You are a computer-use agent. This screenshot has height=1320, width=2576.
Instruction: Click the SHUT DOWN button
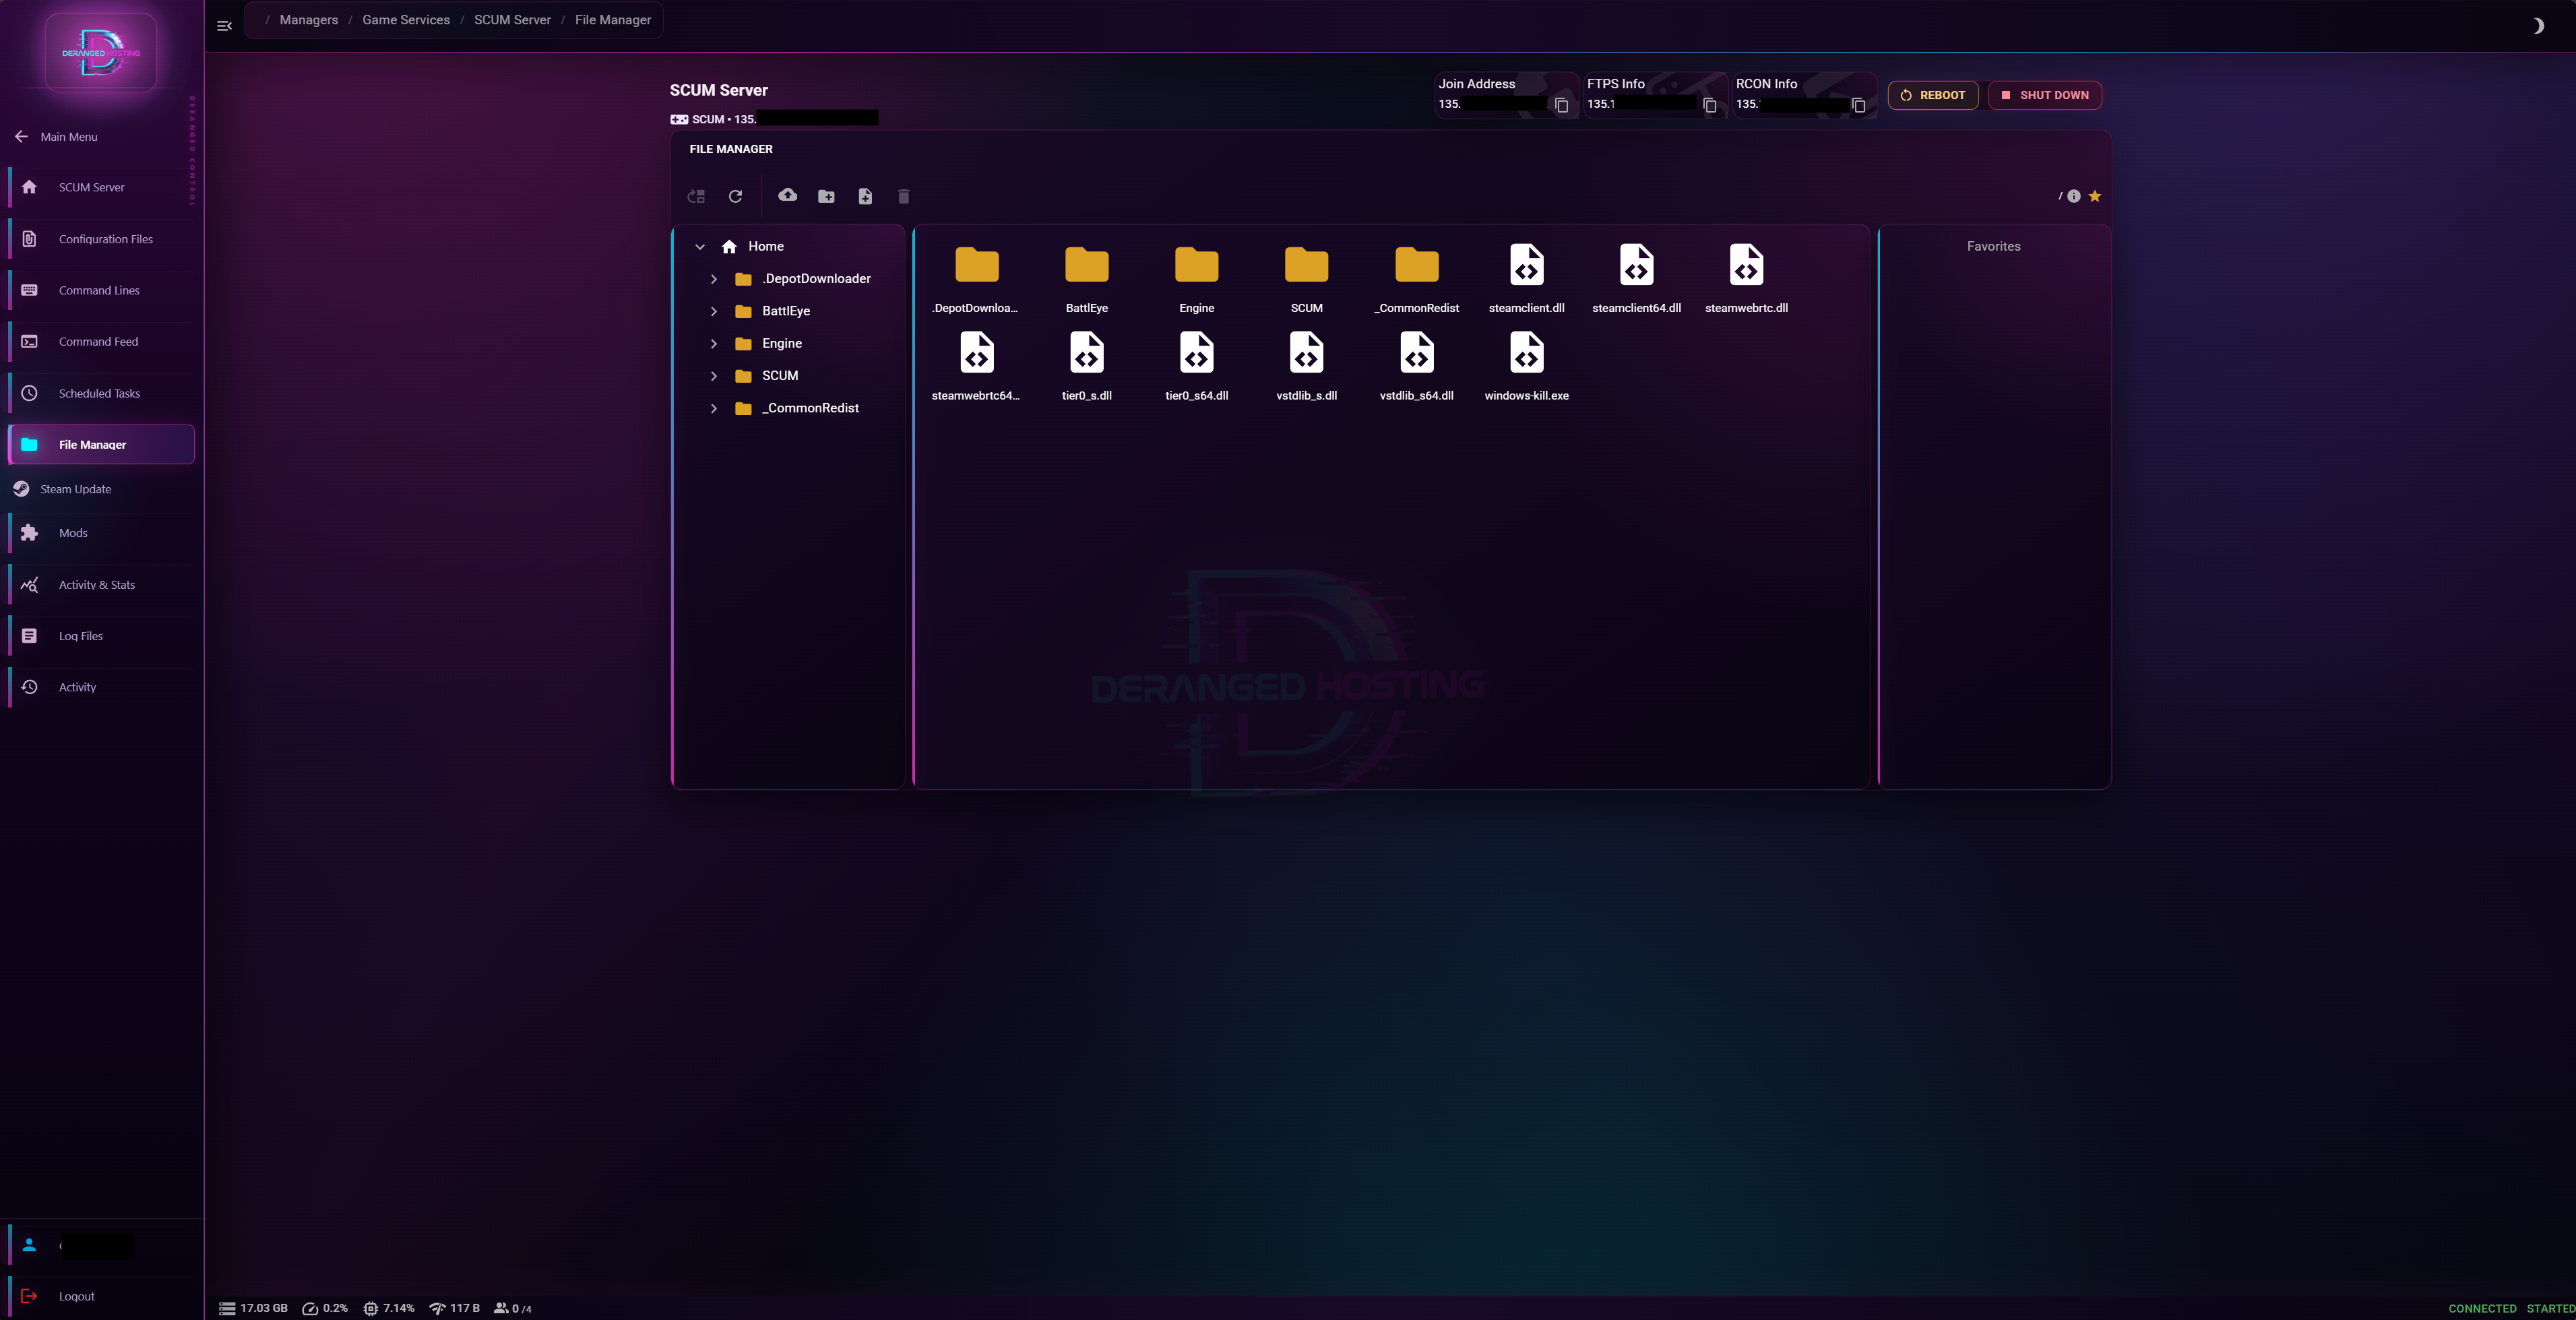pyautogui.click(x=2044, y=95)
